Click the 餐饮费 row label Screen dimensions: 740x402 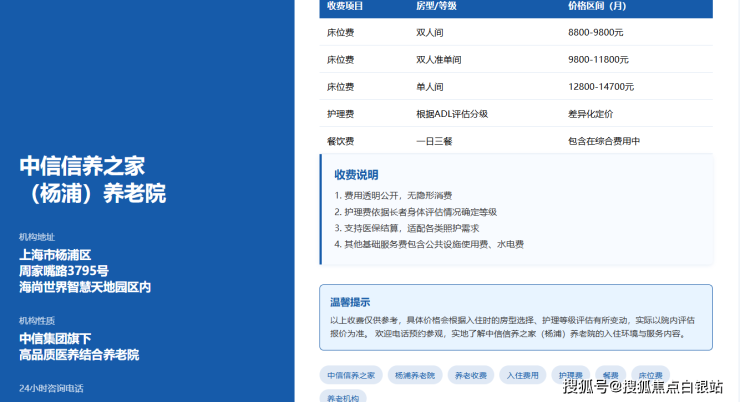click(340, 141)
